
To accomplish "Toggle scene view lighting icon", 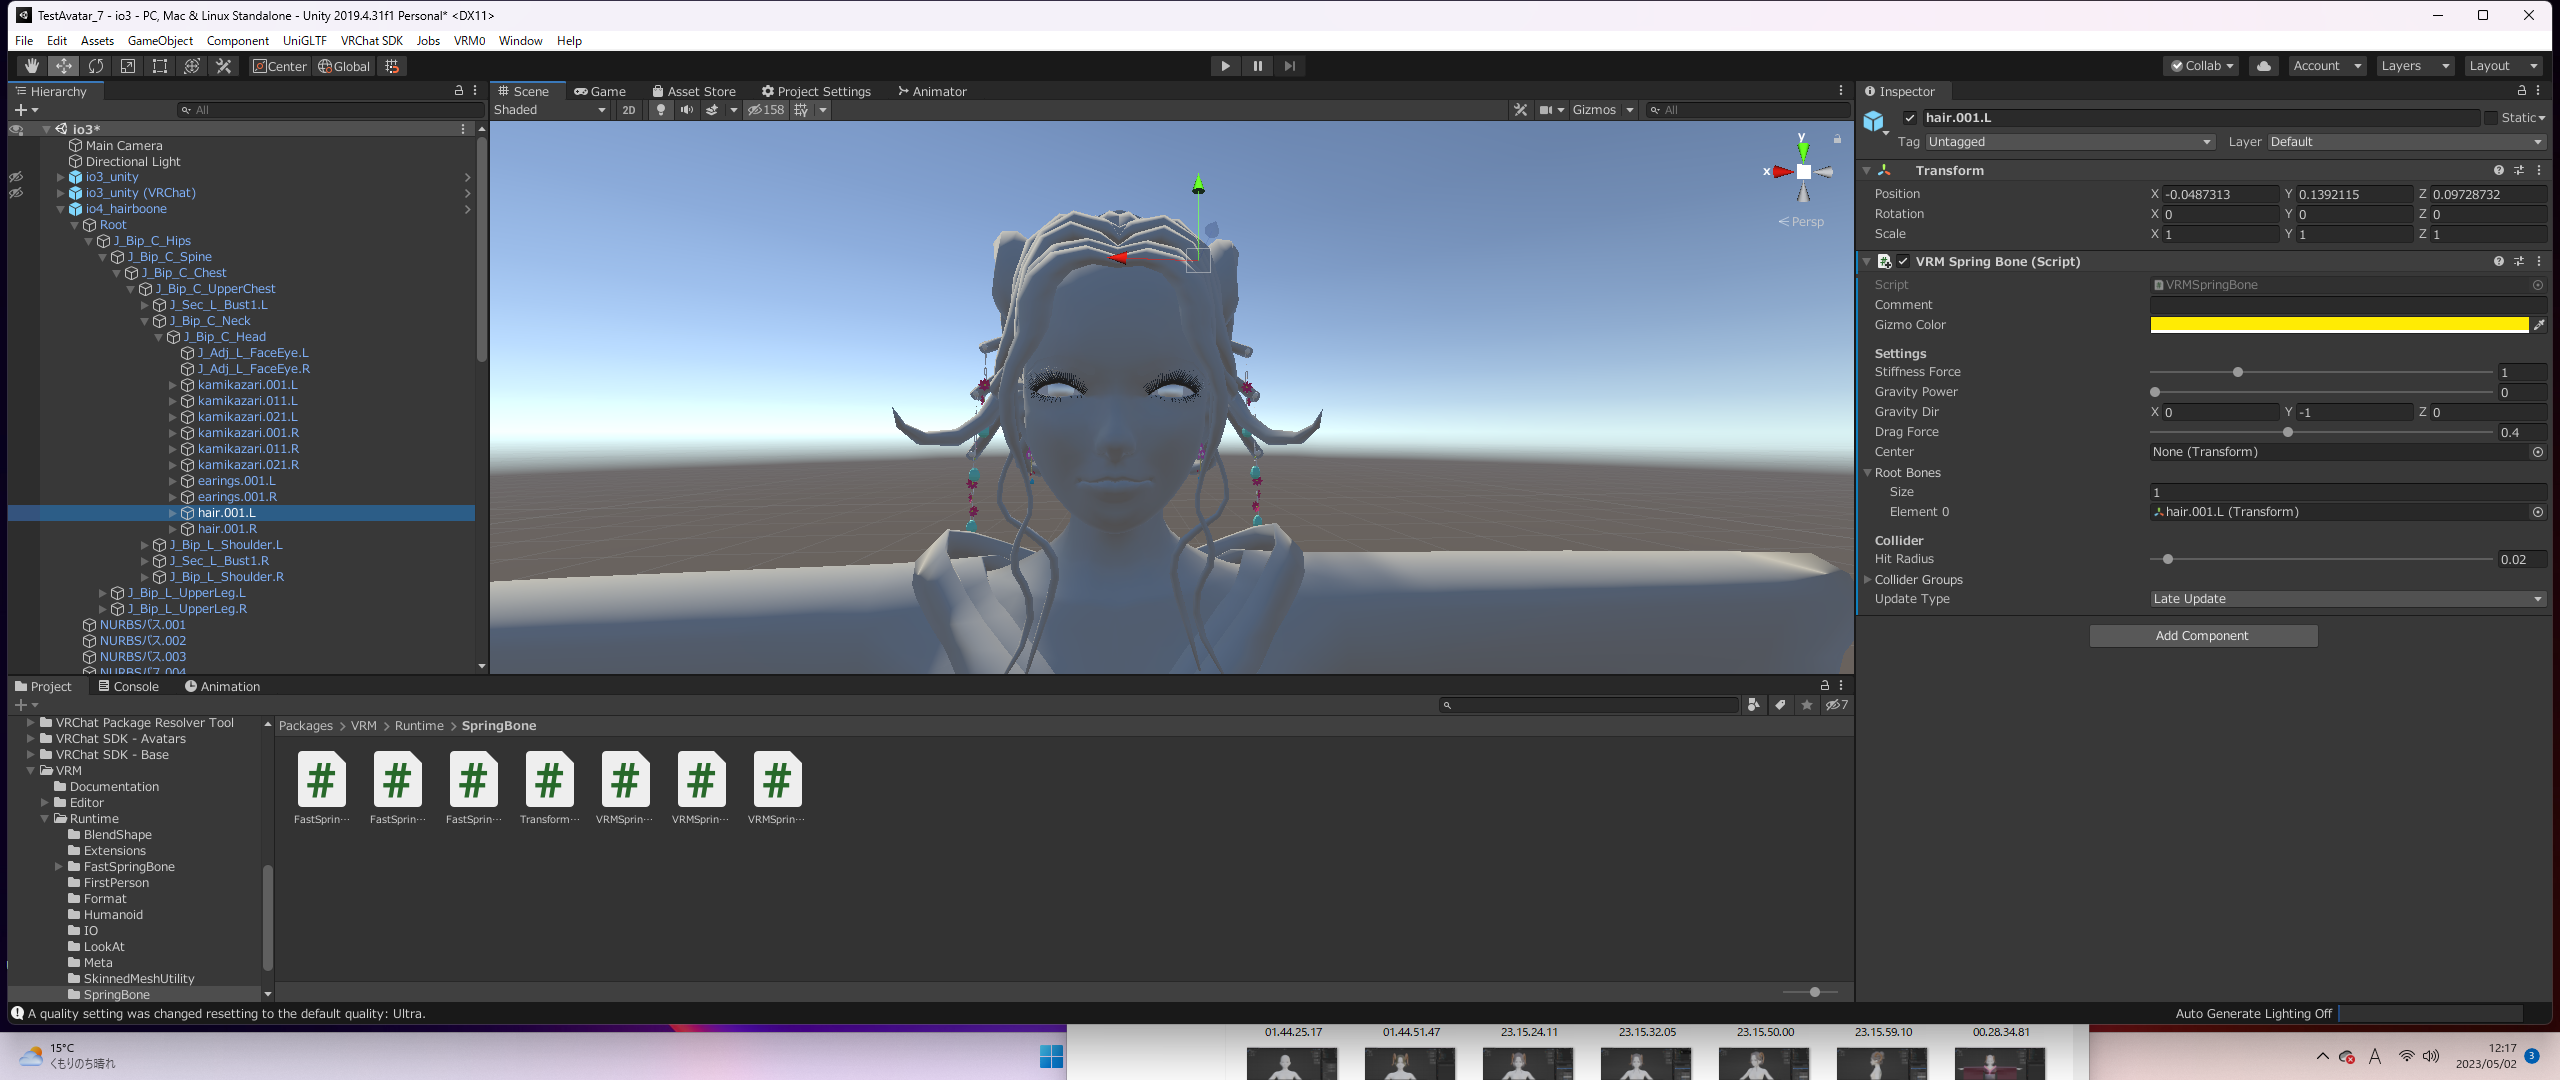I will [661, 110].
